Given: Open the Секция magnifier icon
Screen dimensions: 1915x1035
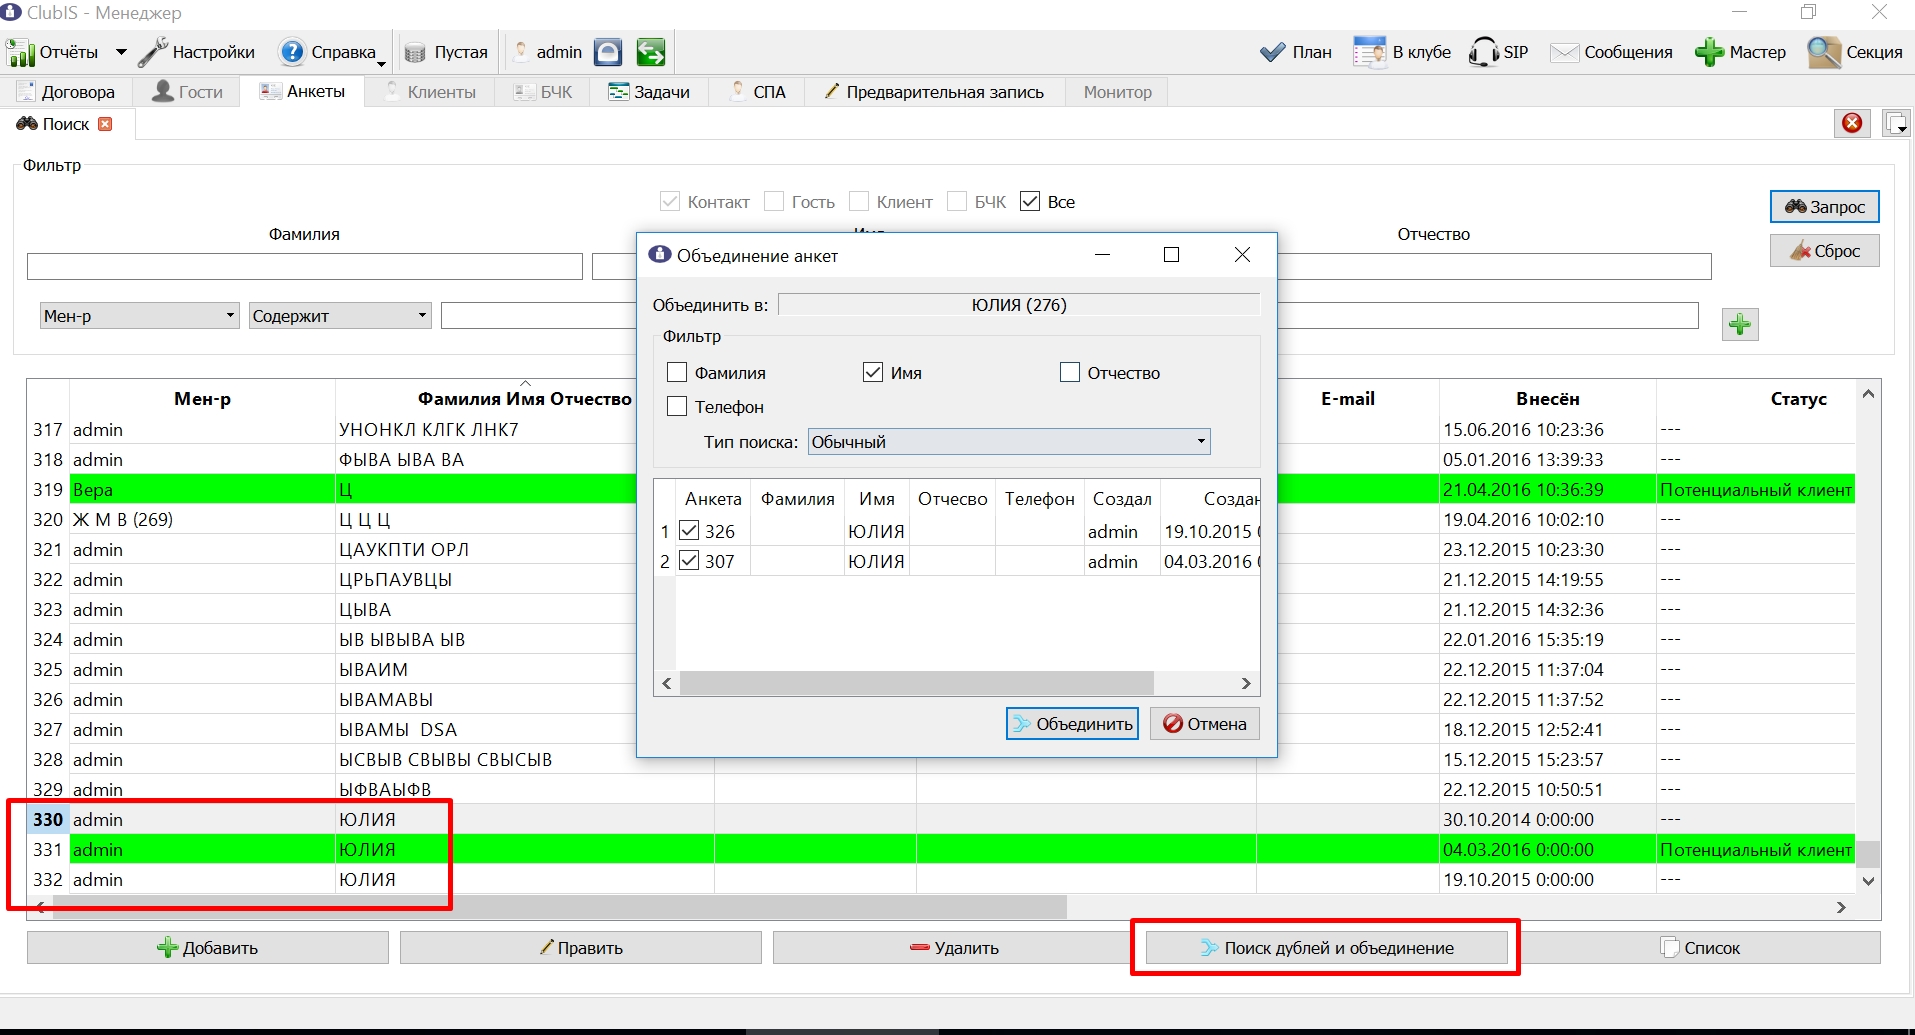Looking at the screenshot, I should (x=1824, y=52).
